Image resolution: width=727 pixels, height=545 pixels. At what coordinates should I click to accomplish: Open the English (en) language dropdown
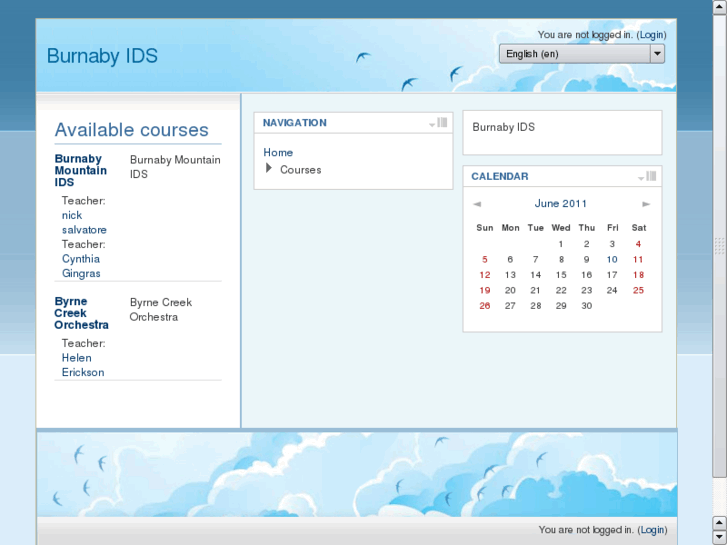pos(582,54)
